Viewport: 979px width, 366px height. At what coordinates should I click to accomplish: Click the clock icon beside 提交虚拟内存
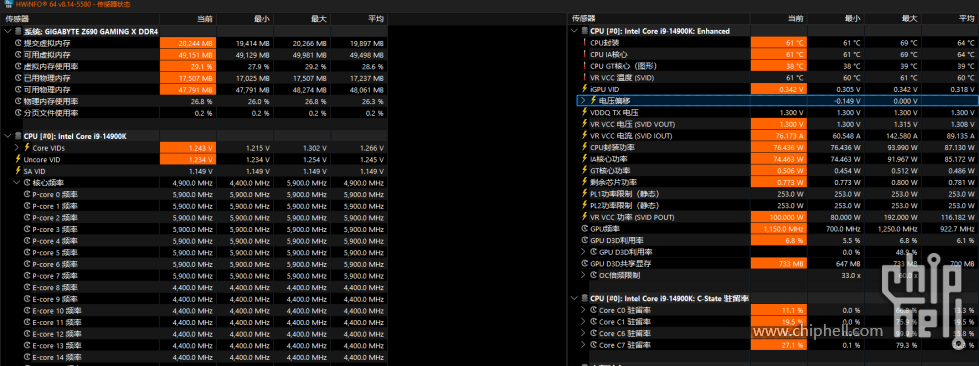coord(18,43)
